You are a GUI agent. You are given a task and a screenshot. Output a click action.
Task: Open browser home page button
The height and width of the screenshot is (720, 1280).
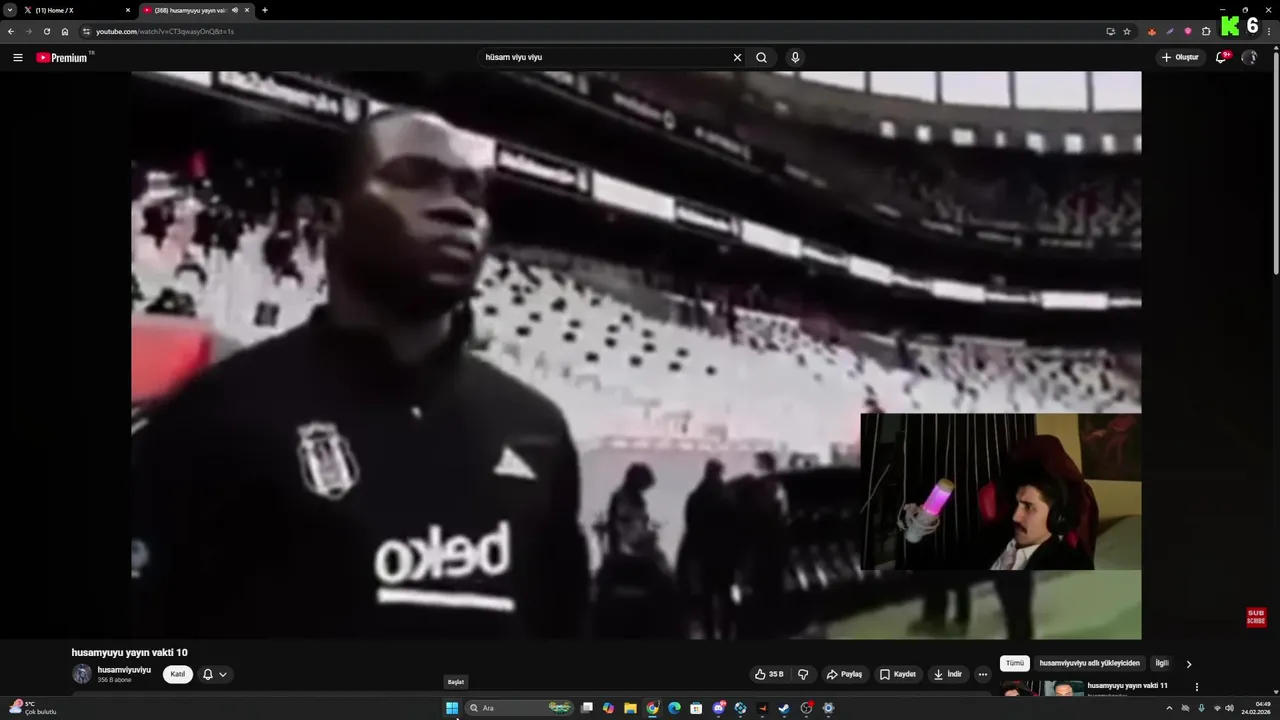coord(65,31)
